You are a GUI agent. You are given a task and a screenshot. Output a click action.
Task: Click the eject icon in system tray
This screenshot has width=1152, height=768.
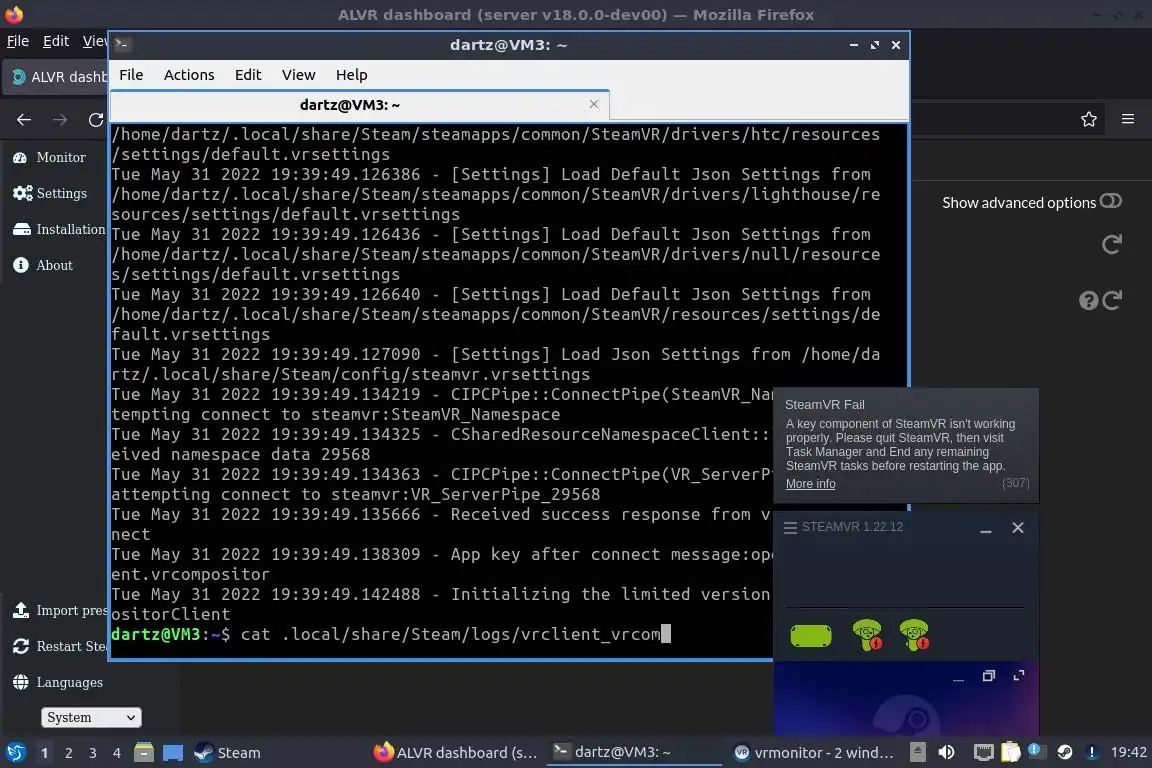click(918, 752)
